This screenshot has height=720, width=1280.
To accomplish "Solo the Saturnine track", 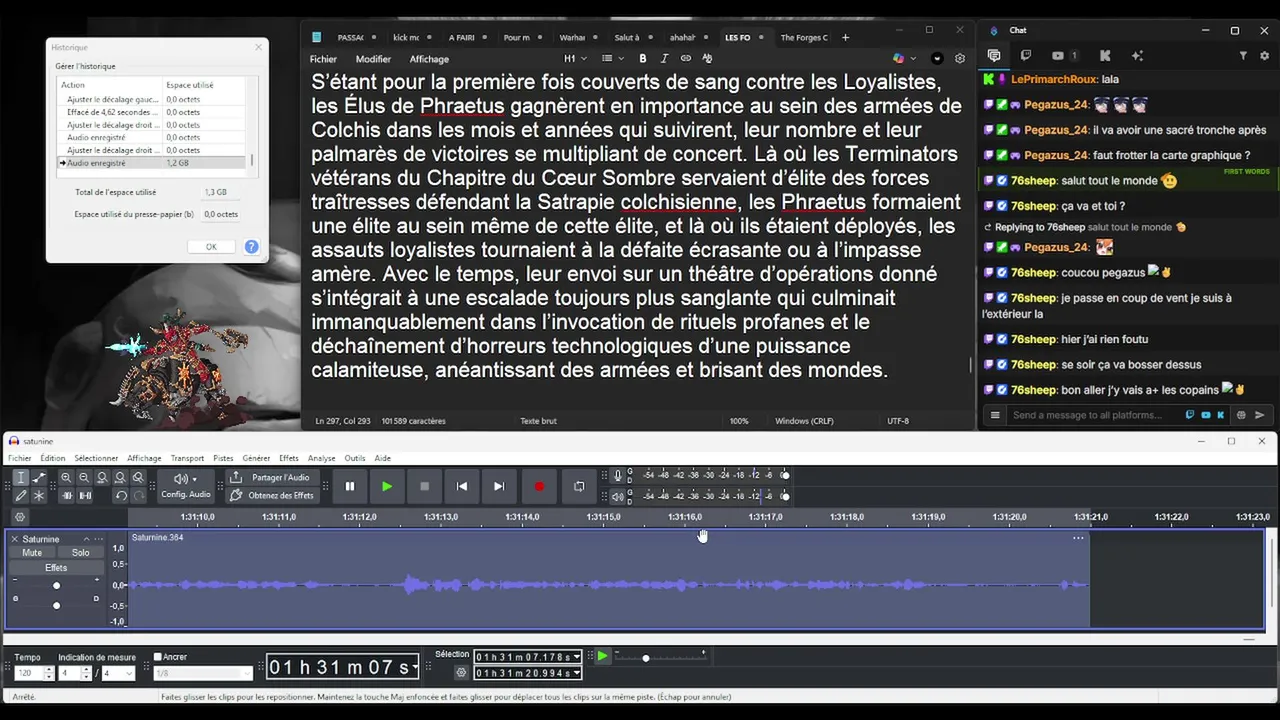I will (x=80, y=552).
